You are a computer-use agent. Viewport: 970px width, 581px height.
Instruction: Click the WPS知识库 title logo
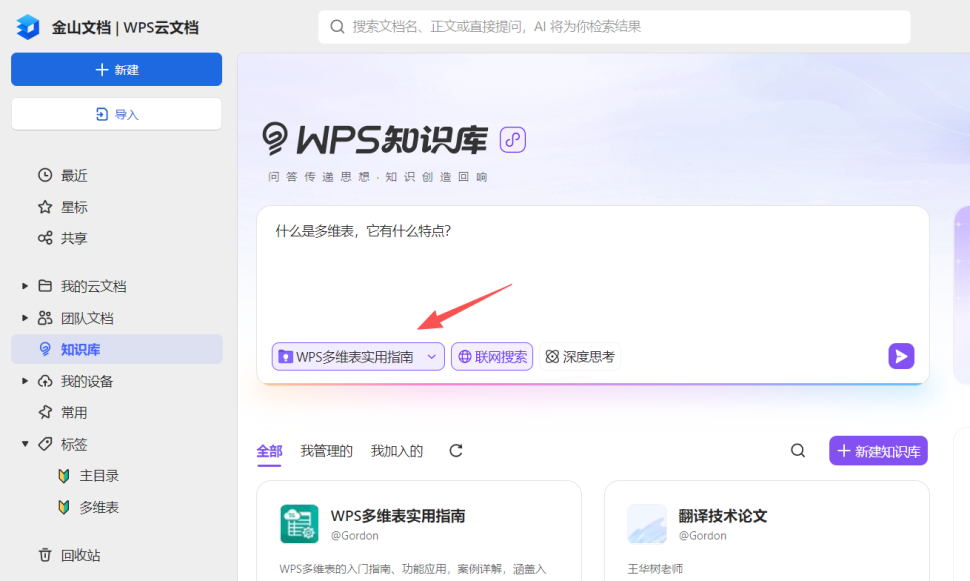pos(375,139)
